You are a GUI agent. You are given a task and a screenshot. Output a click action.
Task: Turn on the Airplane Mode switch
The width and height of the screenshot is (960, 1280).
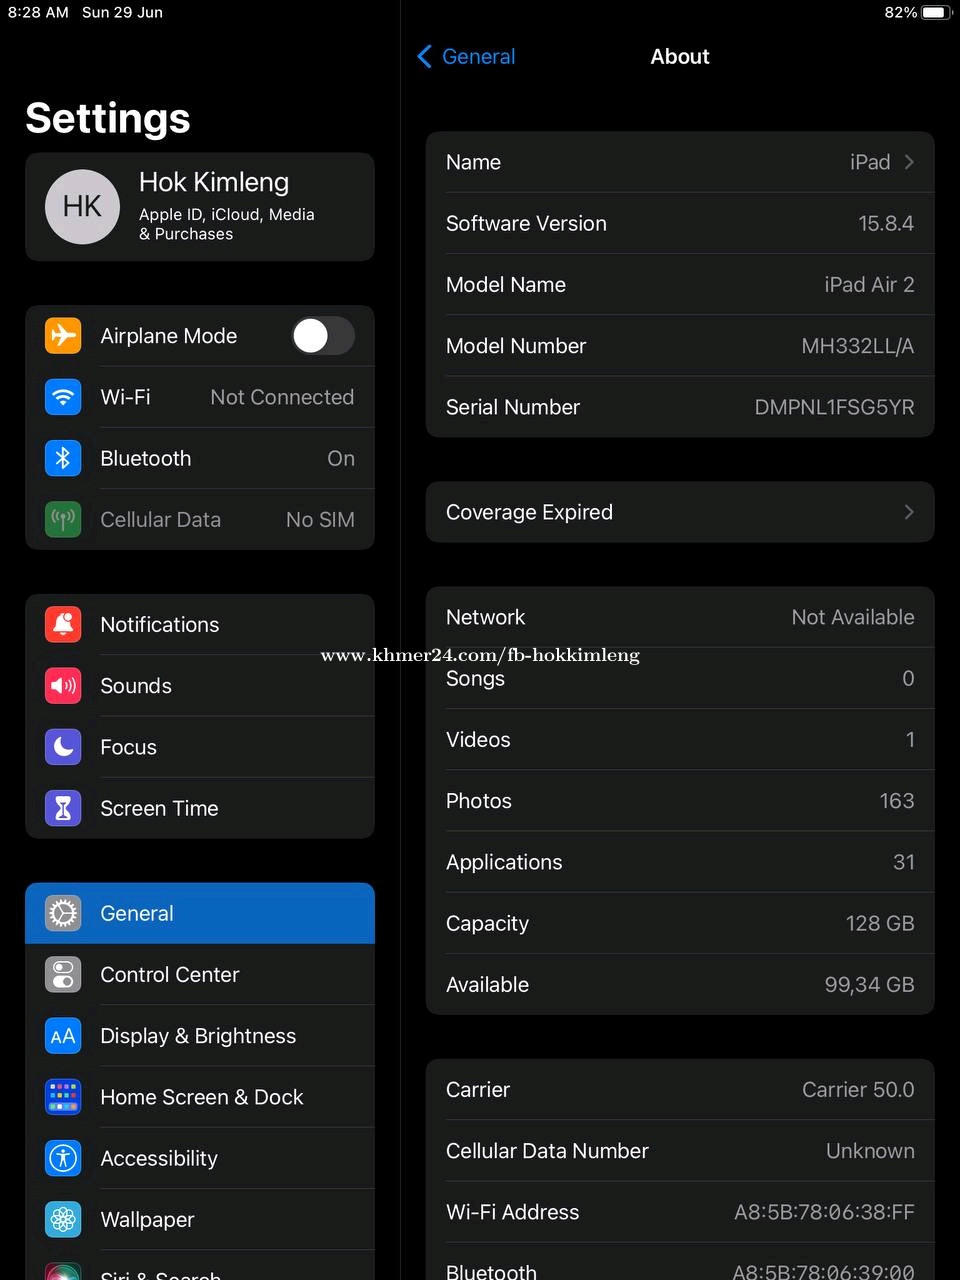[x=323, y=336]
